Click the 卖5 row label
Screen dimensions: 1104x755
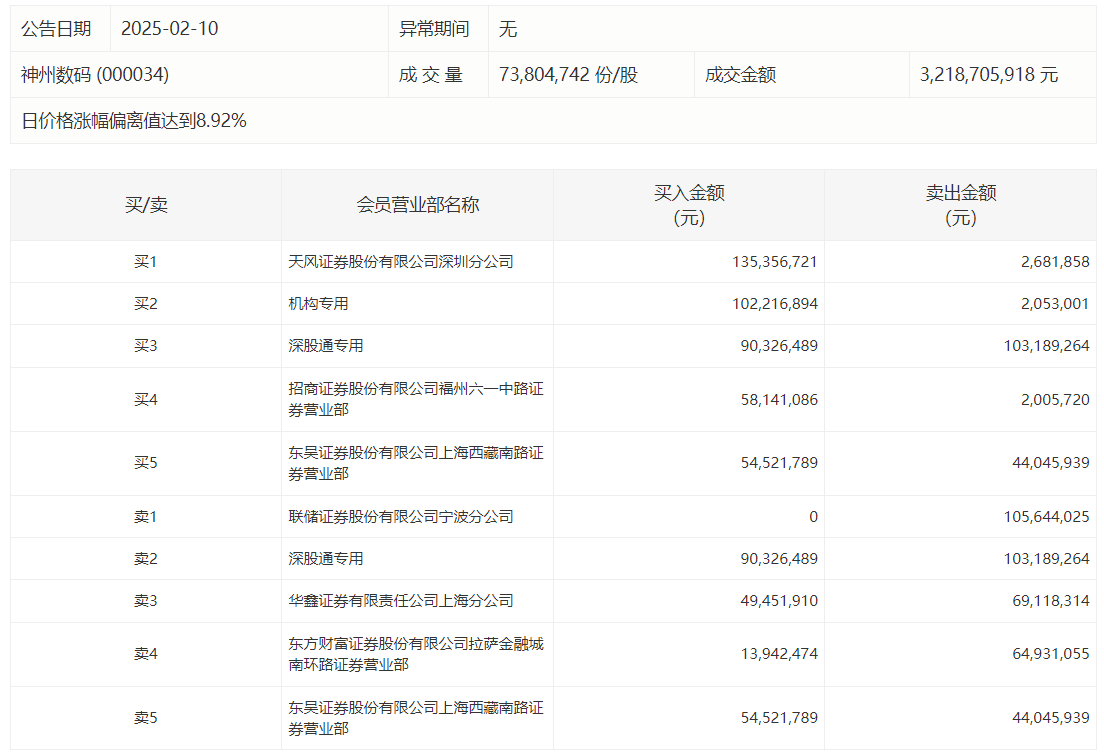tap(146, 718)
